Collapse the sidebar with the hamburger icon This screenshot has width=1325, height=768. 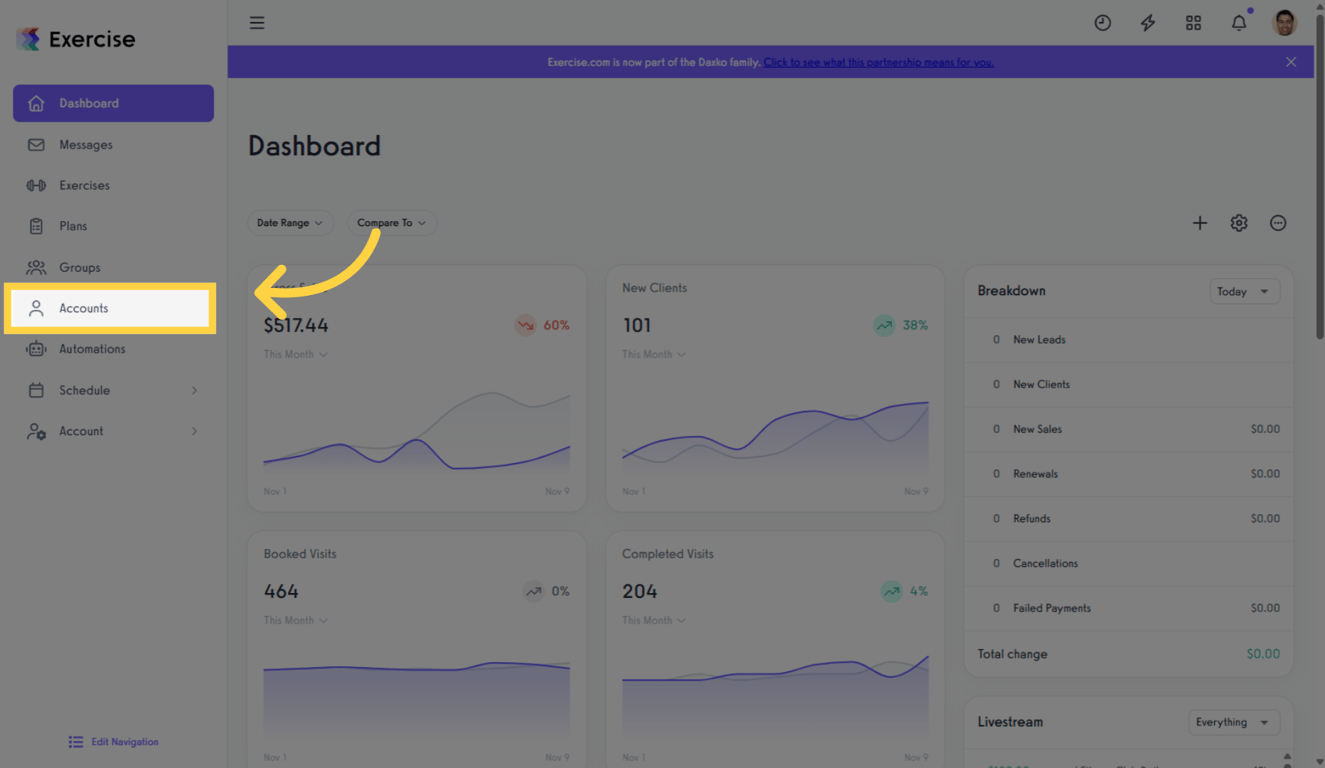(257, 22)
